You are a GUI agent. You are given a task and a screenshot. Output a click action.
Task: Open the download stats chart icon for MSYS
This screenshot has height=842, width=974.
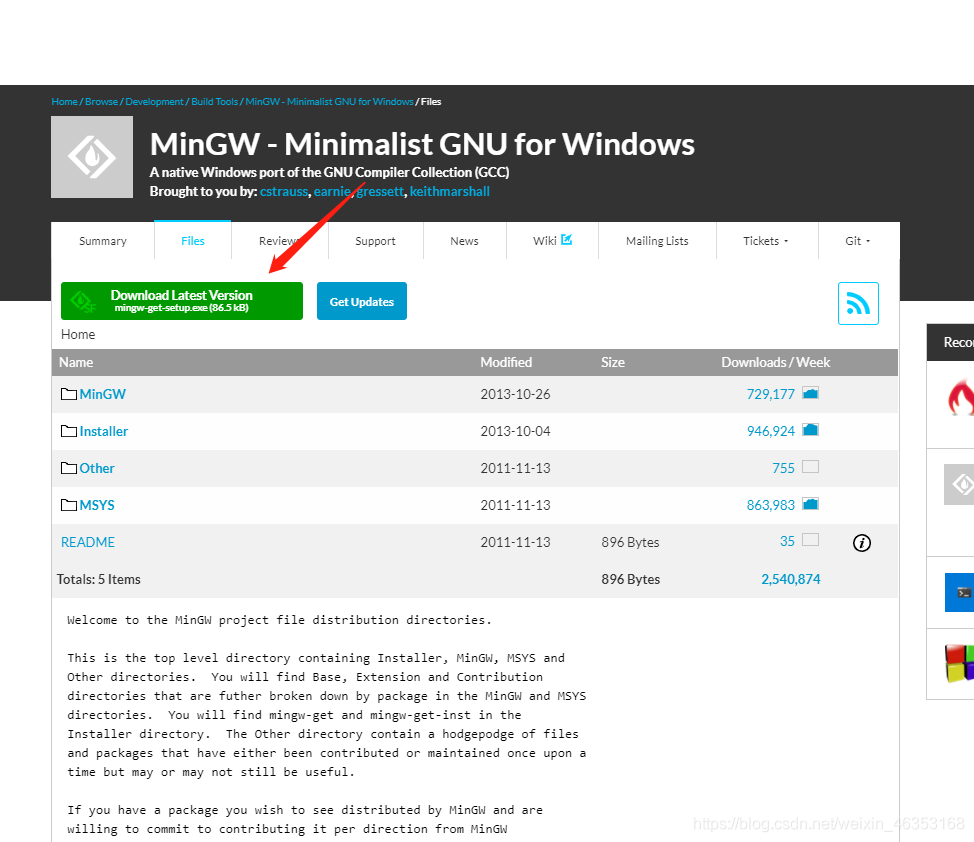pos(810,503)
